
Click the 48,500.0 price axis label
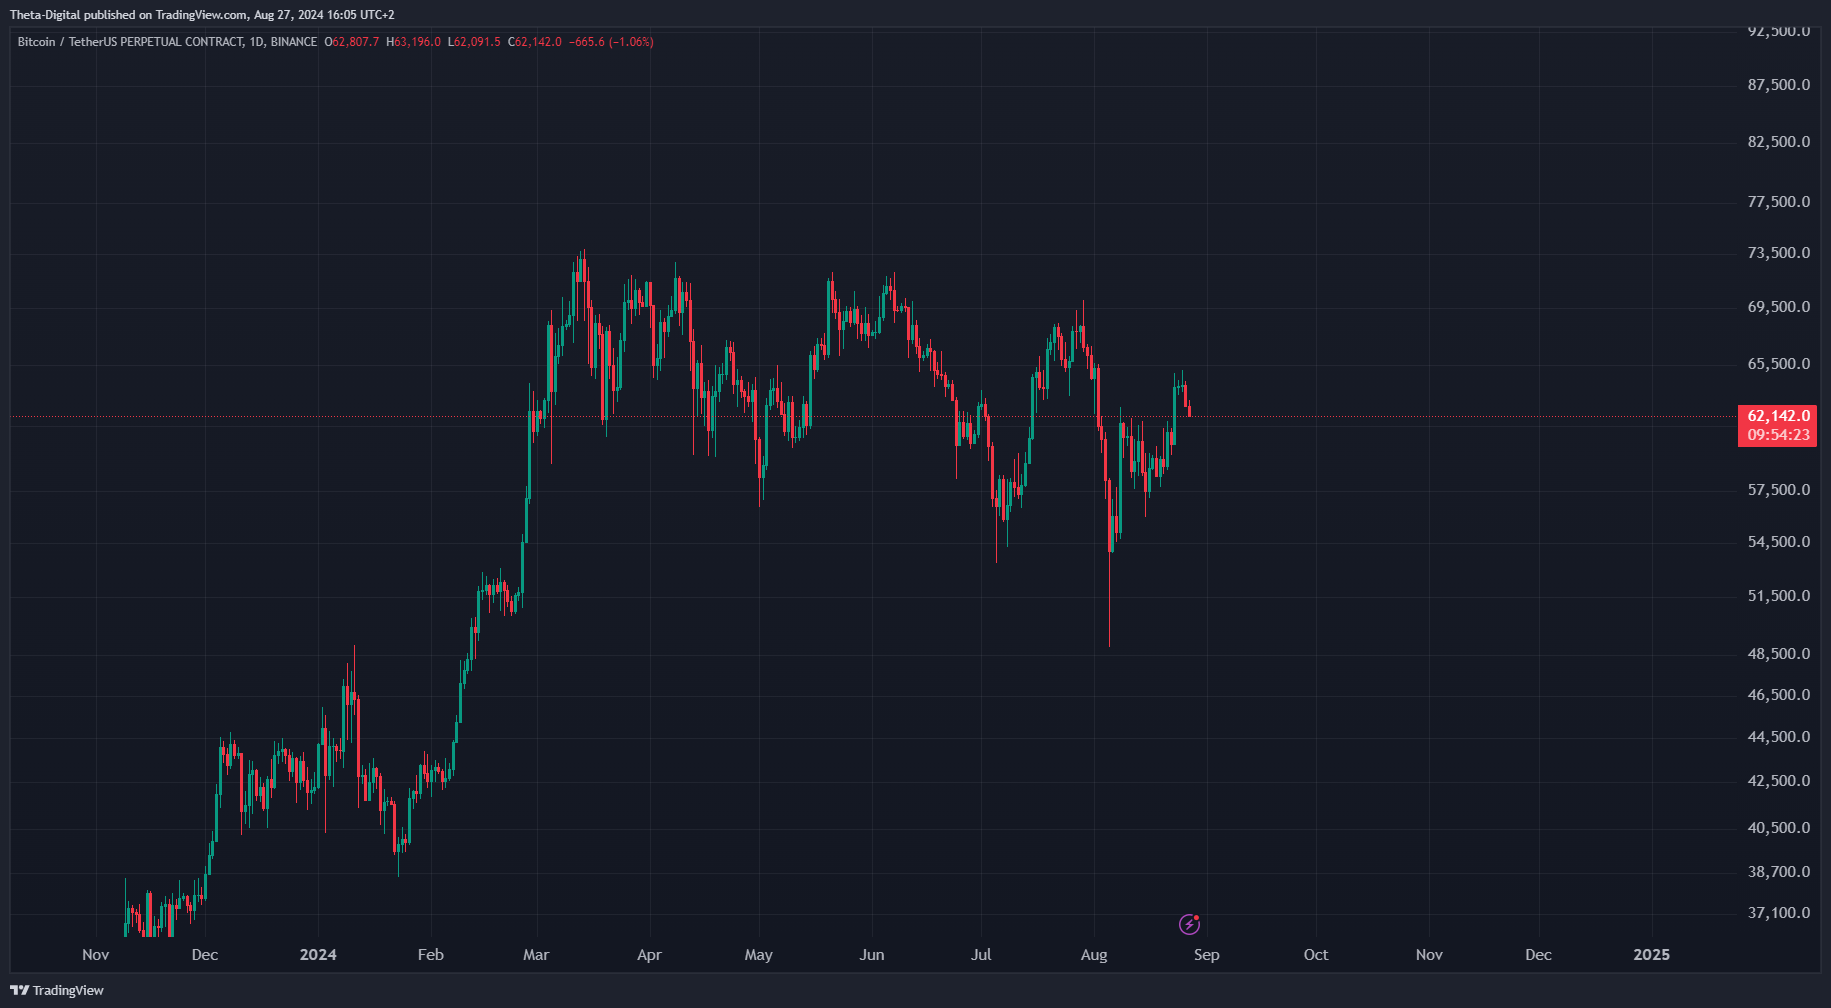point(1778,654)
